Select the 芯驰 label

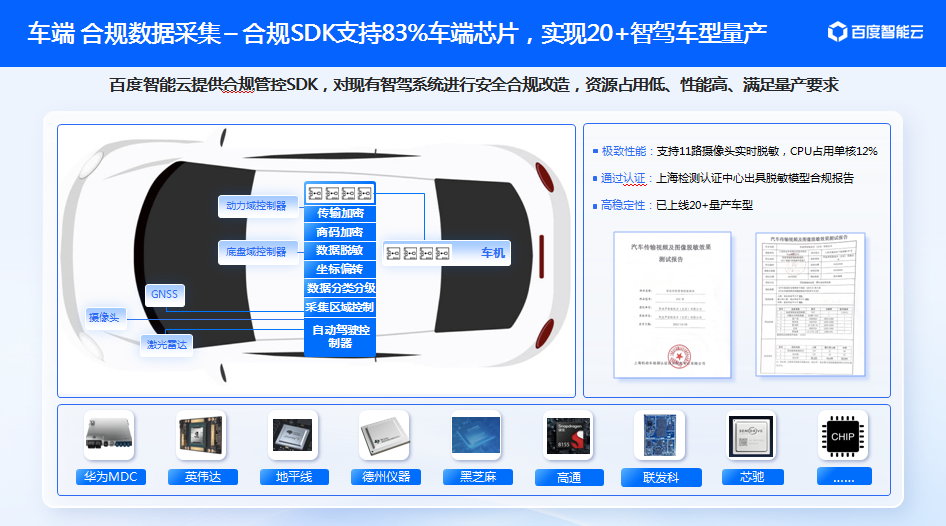click(752, 477)
